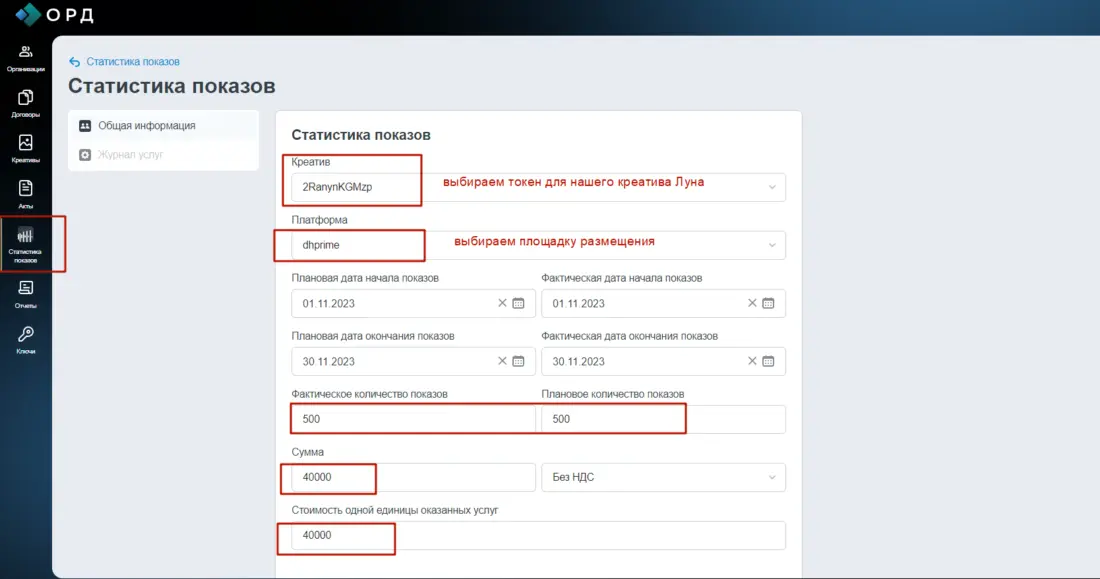Open the Организации sidebar section
Viewport: 1100px width, 579px height.
pos(25,58)
